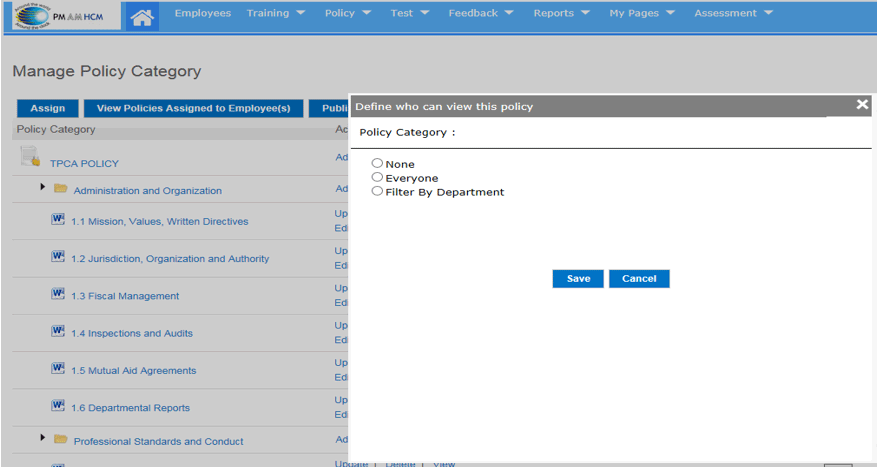
Task: Click the Home icon in navigation bar
Action: click(x=144, y=16)
